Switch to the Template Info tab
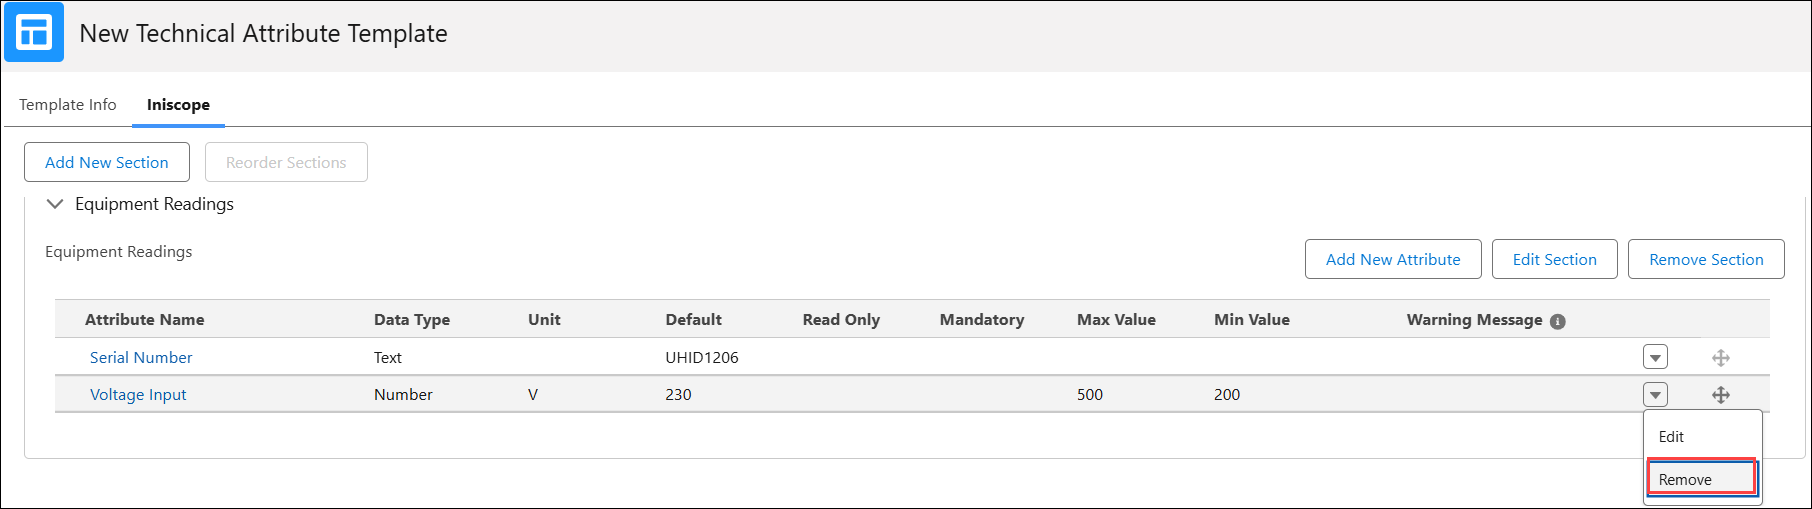Image resolution: width=1812 pixels, height=509 pixels. click(68, 105)
